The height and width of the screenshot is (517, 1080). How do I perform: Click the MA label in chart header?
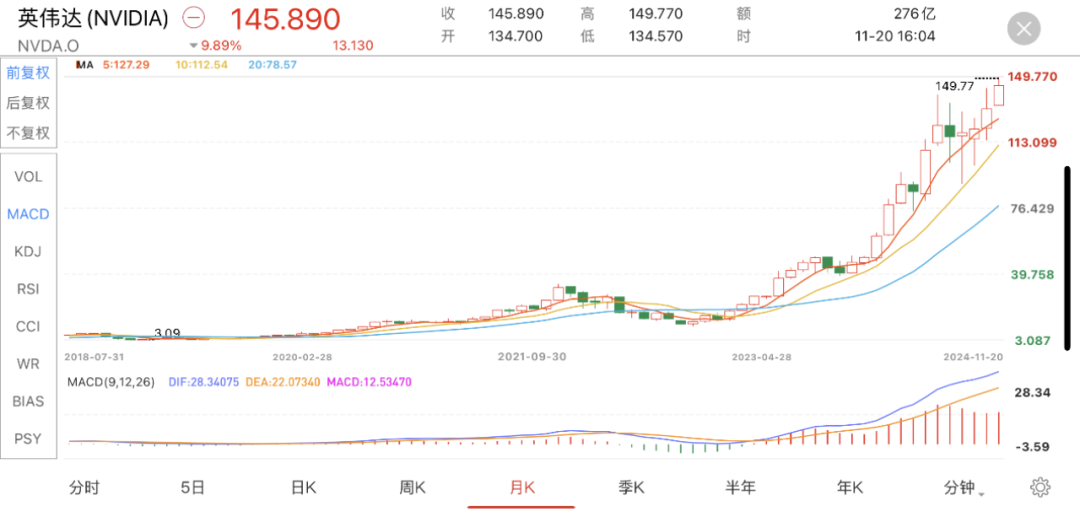coord(84,65)
